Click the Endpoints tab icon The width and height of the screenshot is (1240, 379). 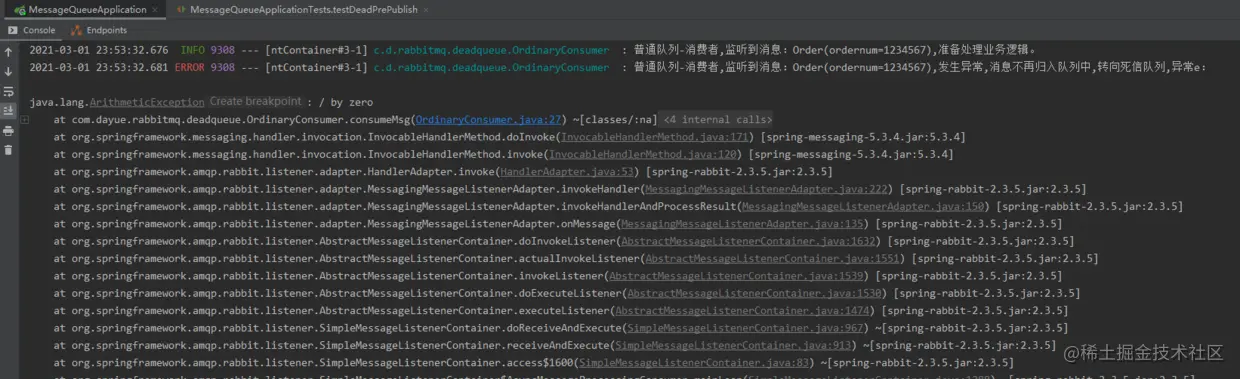point(77,30)
